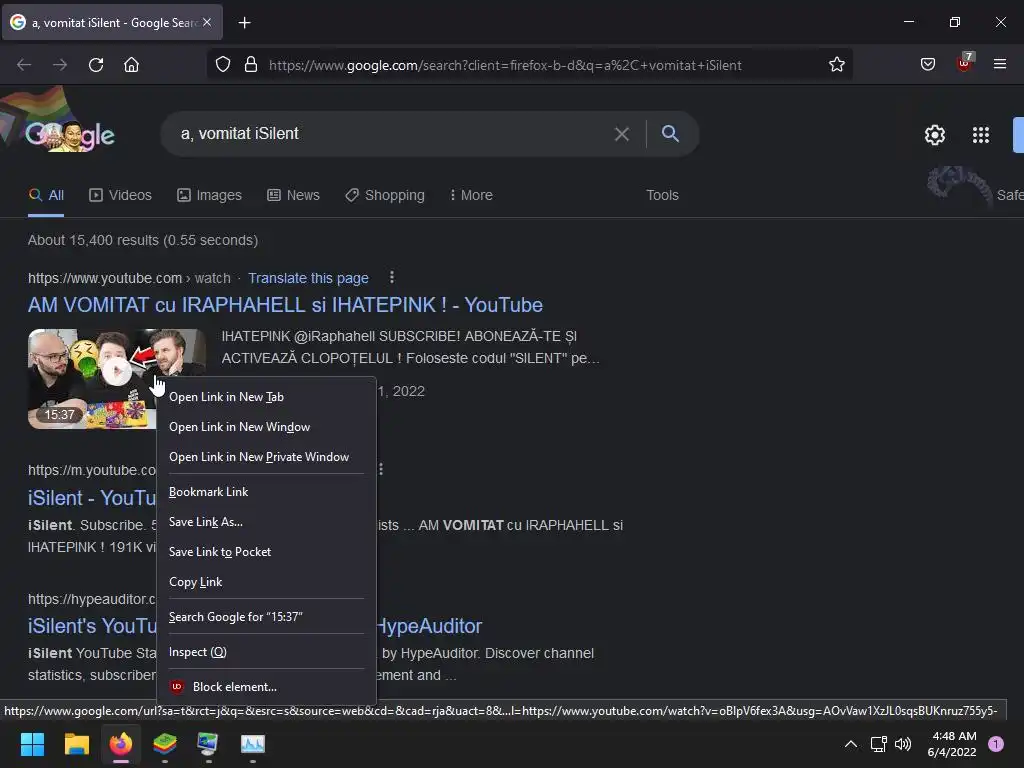Show hidden system tray icons
The image size is (1024, 768).
[x=851, y=744]
